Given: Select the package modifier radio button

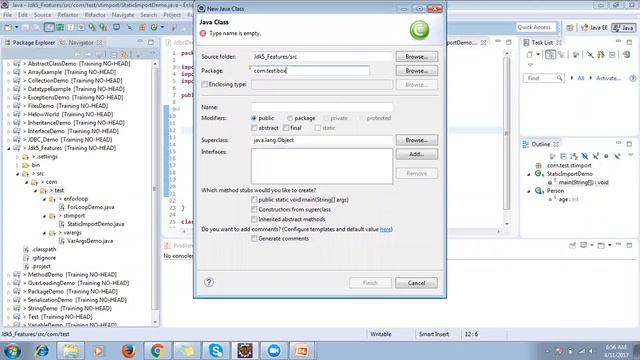Looking at the screenshot, I should tap(290, 118).
